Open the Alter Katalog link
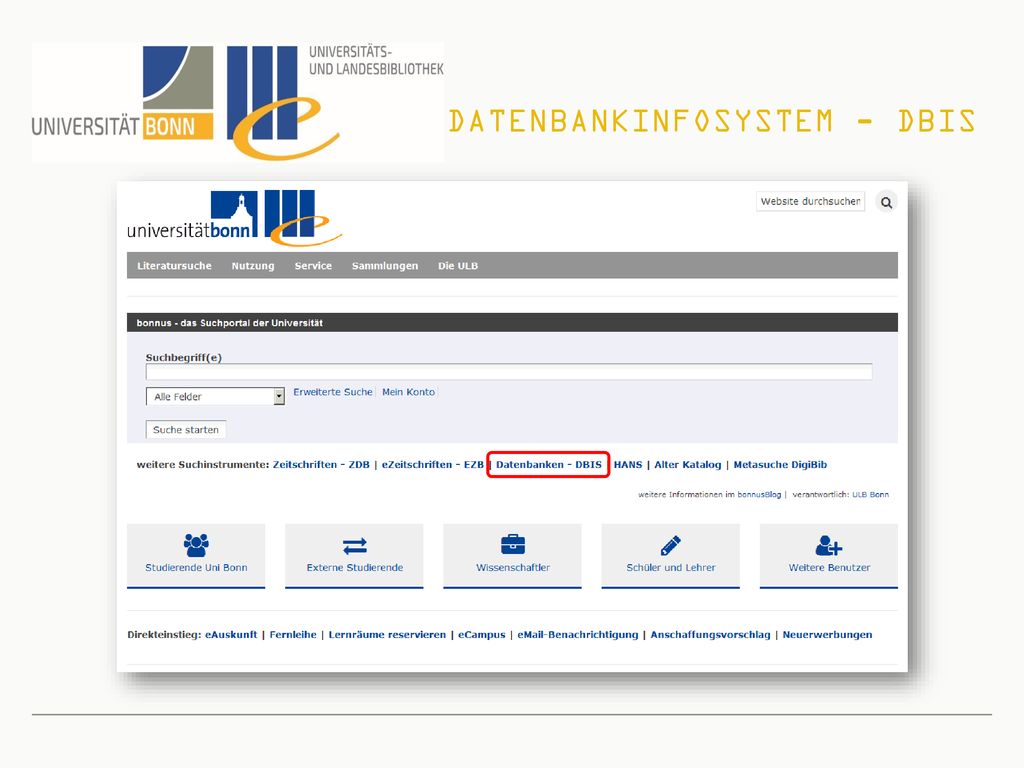 coord(688,464)
